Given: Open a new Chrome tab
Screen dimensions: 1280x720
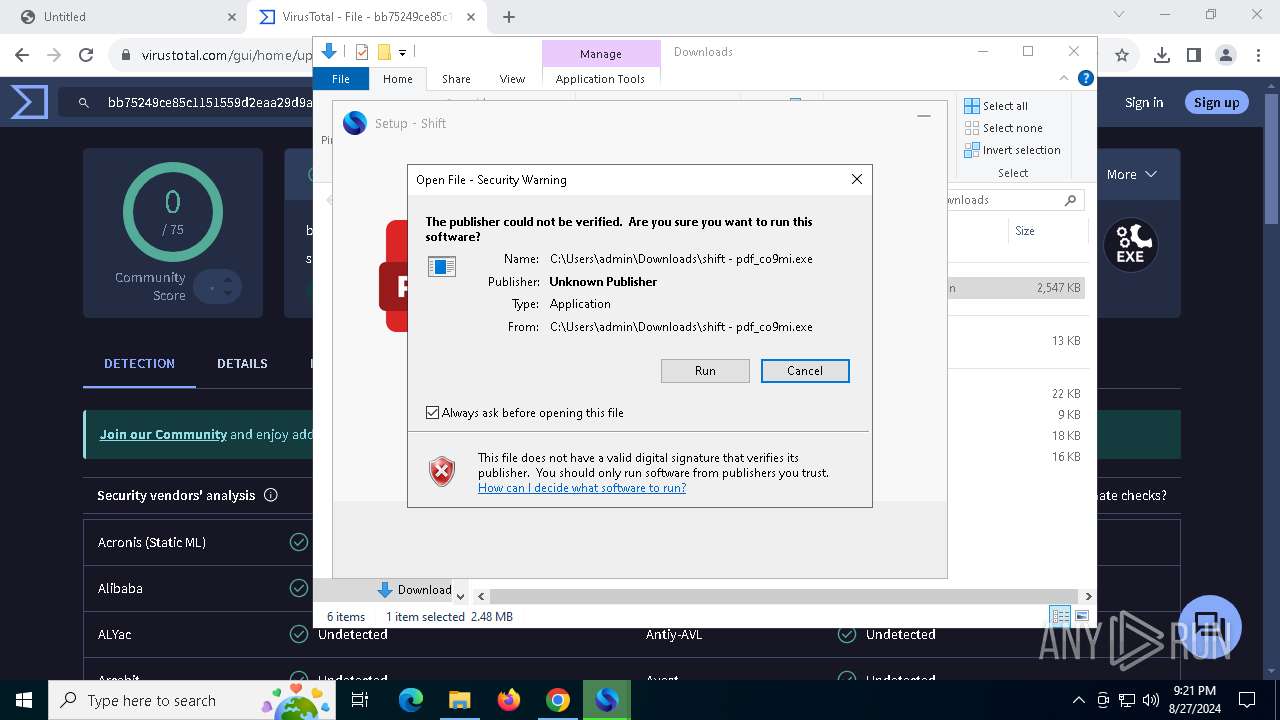Looking at the screenshot, I should tap(509, 17).
